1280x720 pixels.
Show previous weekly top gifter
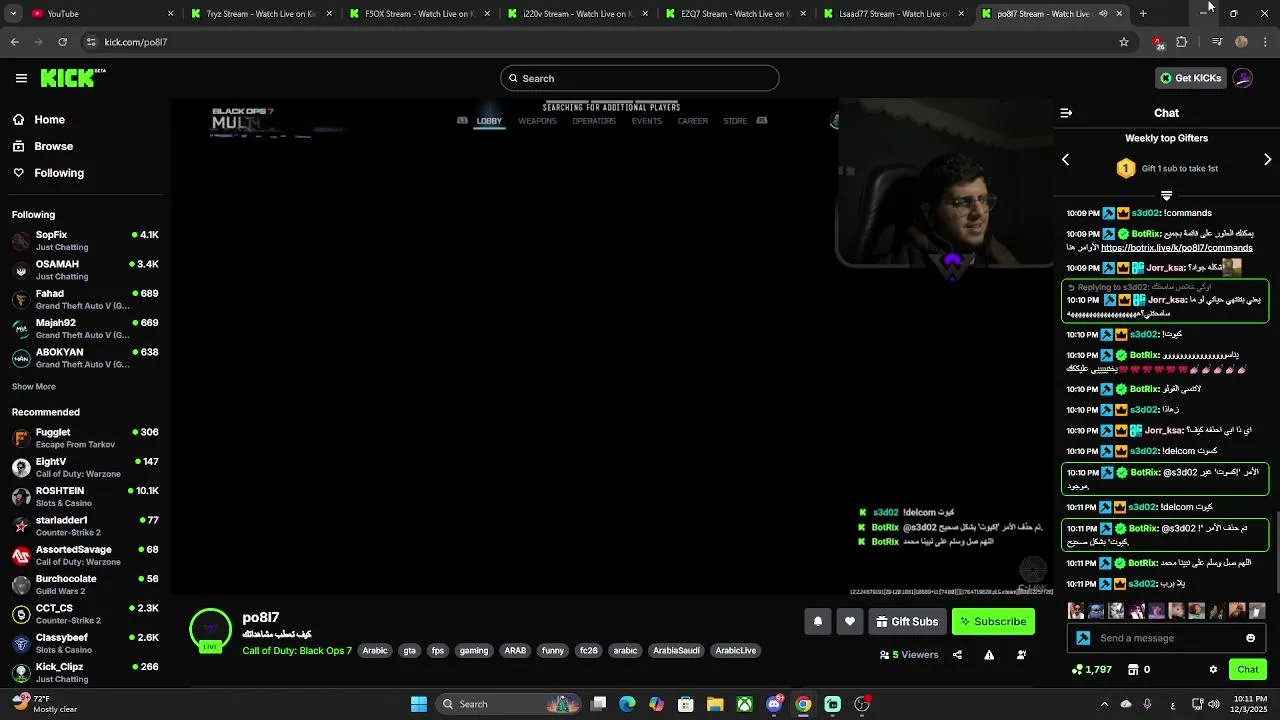1065,160
